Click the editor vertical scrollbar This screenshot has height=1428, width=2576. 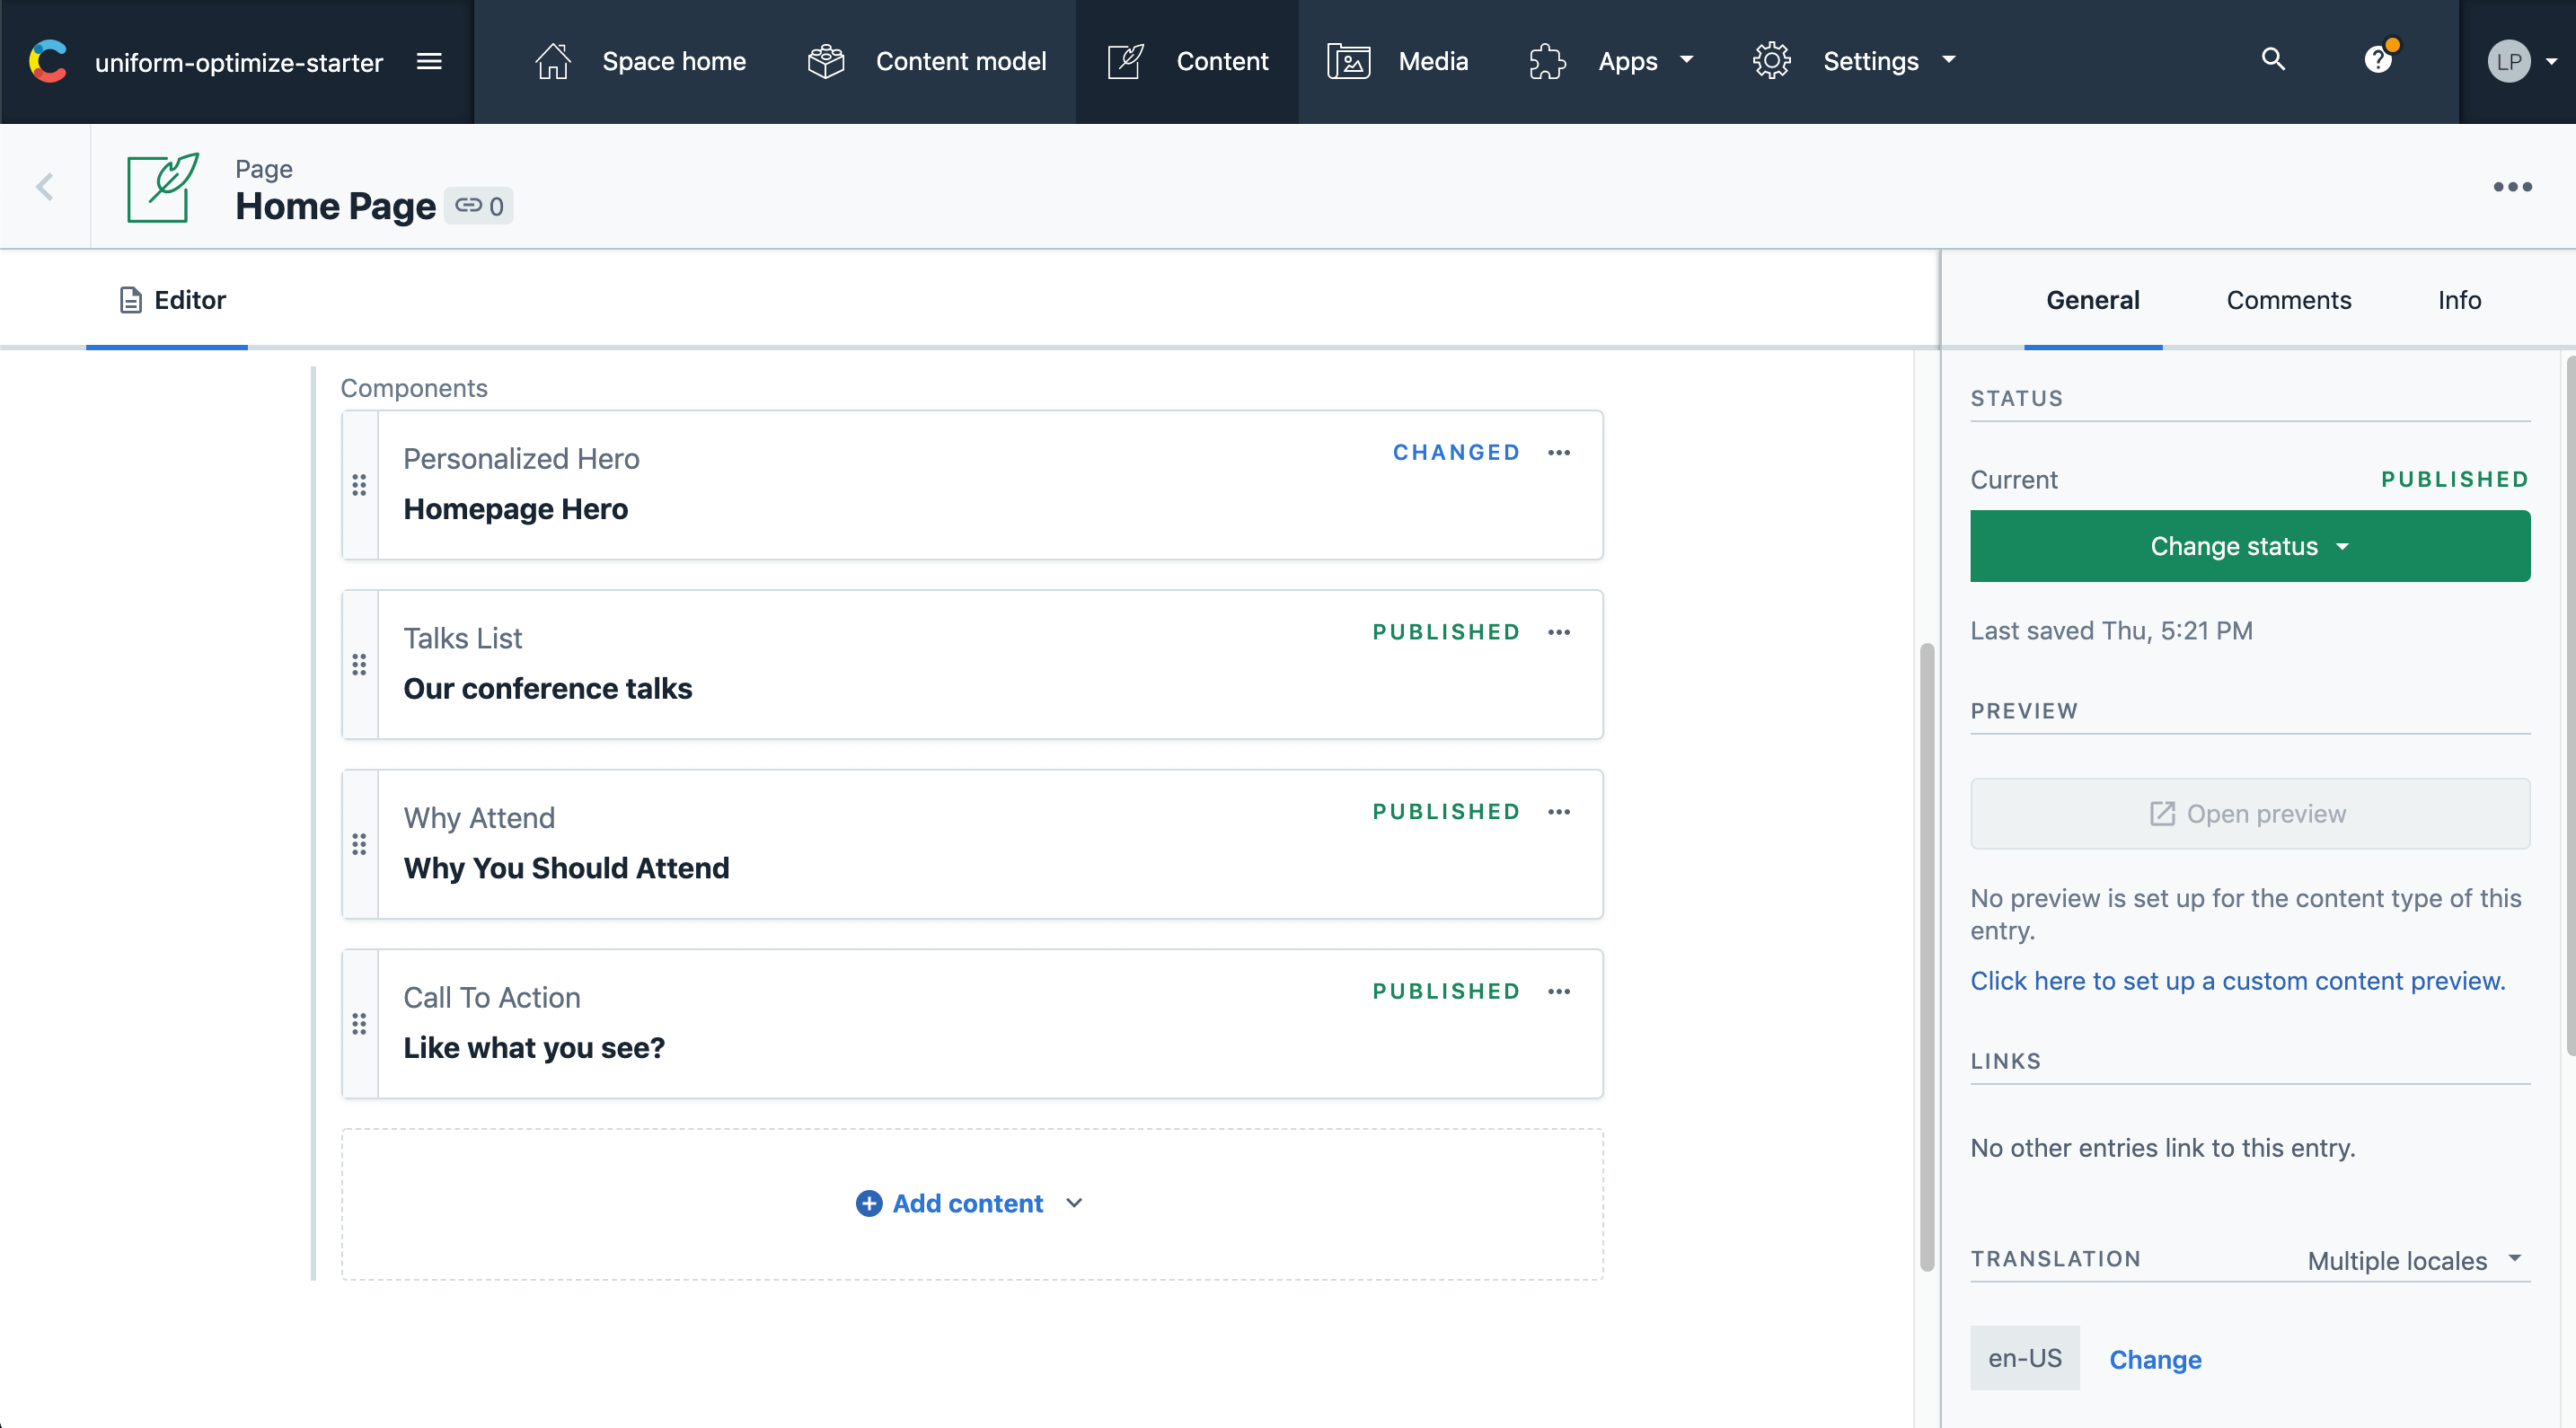[1926, 957]
